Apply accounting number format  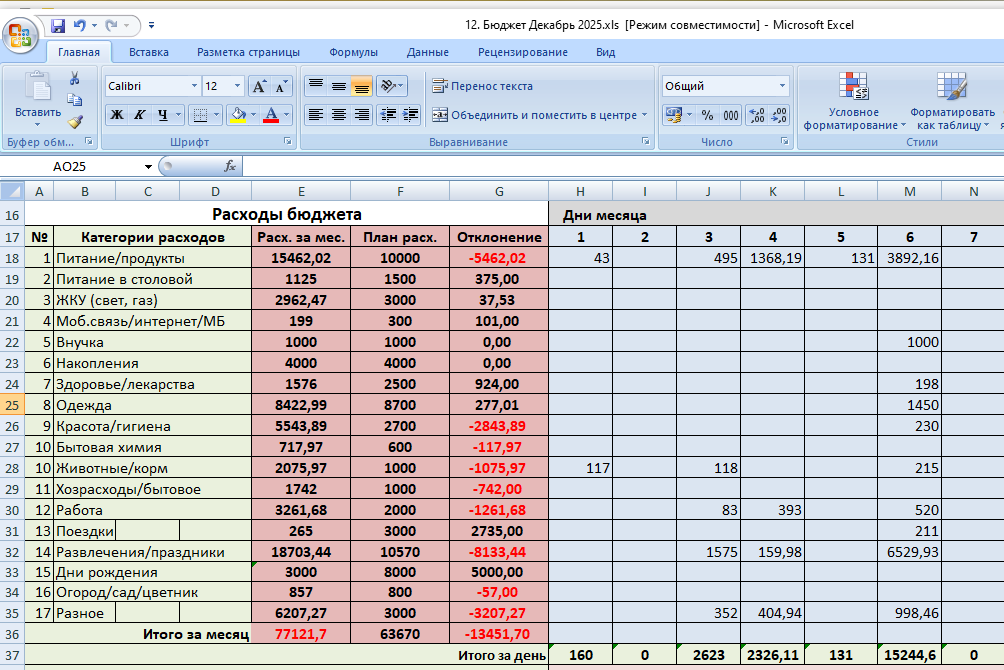click(674, 115)
